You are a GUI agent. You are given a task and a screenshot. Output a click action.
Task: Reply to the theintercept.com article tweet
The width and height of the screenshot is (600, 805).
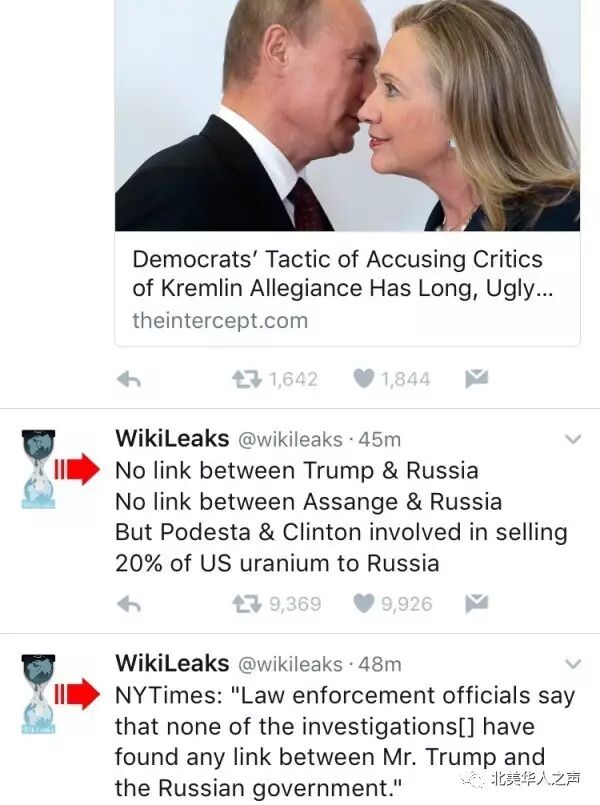(129, 380)
